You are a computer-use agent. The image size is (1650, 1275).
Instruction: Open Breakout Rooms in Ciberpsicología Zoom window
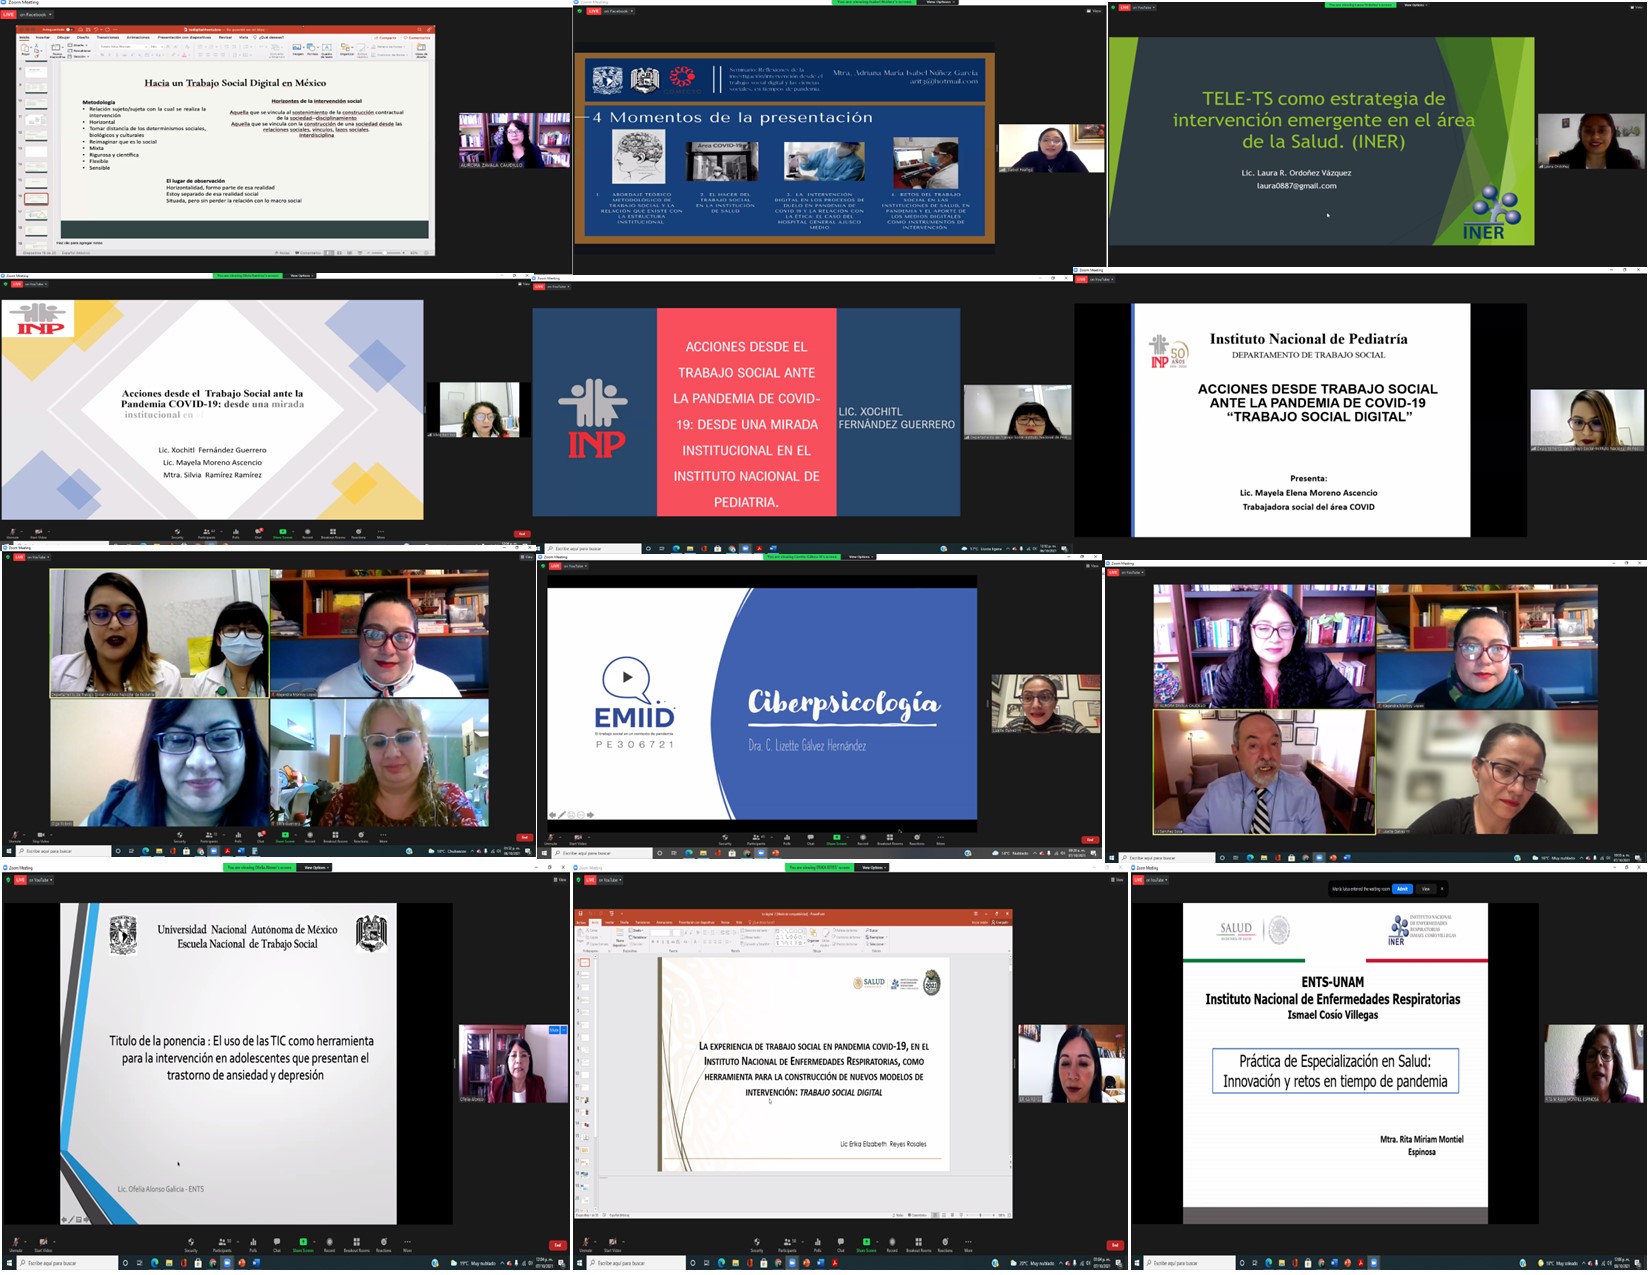click(x=890, y=840)
